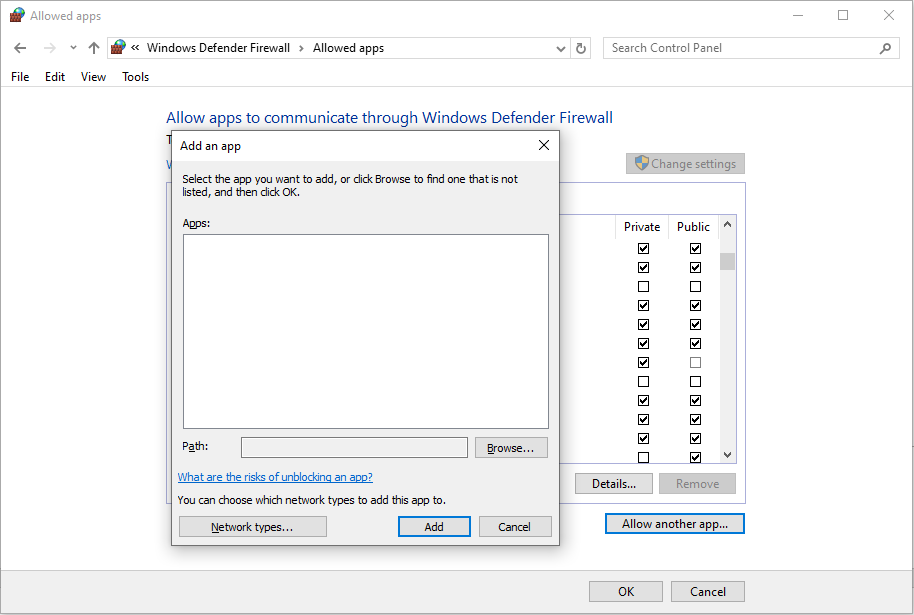914x615 pixels.
Task: Expand the address bar history dropdown
Action: click(561, 48)
